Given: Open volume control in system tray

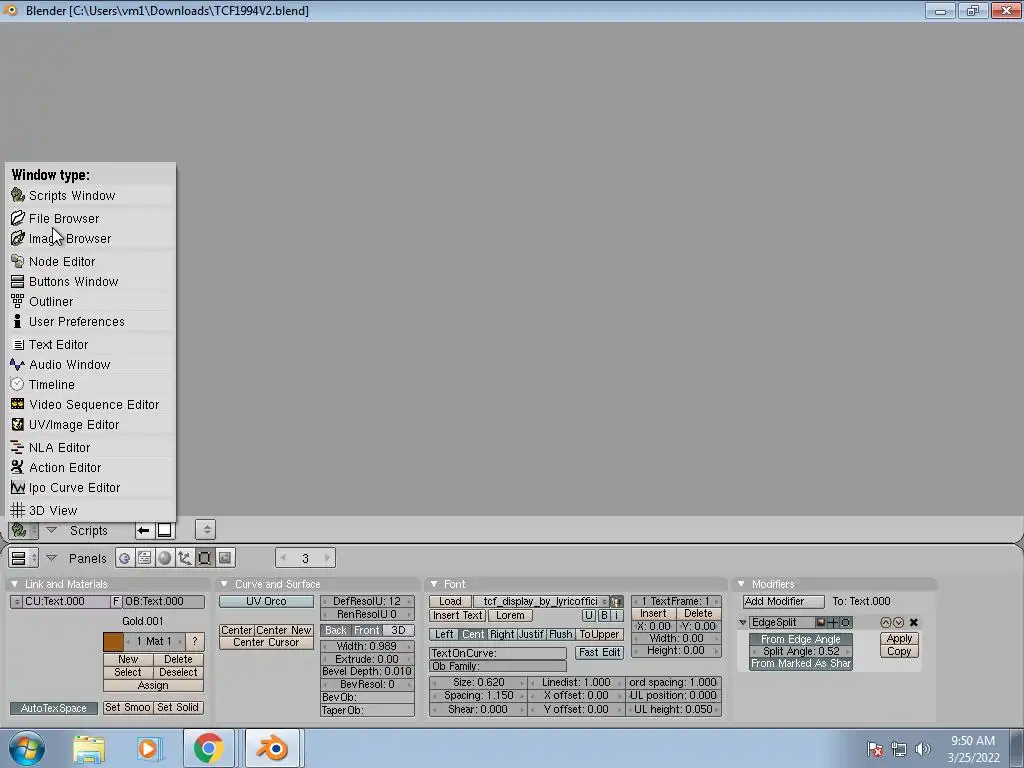Looking at the screenshot, I should point(923,749).
